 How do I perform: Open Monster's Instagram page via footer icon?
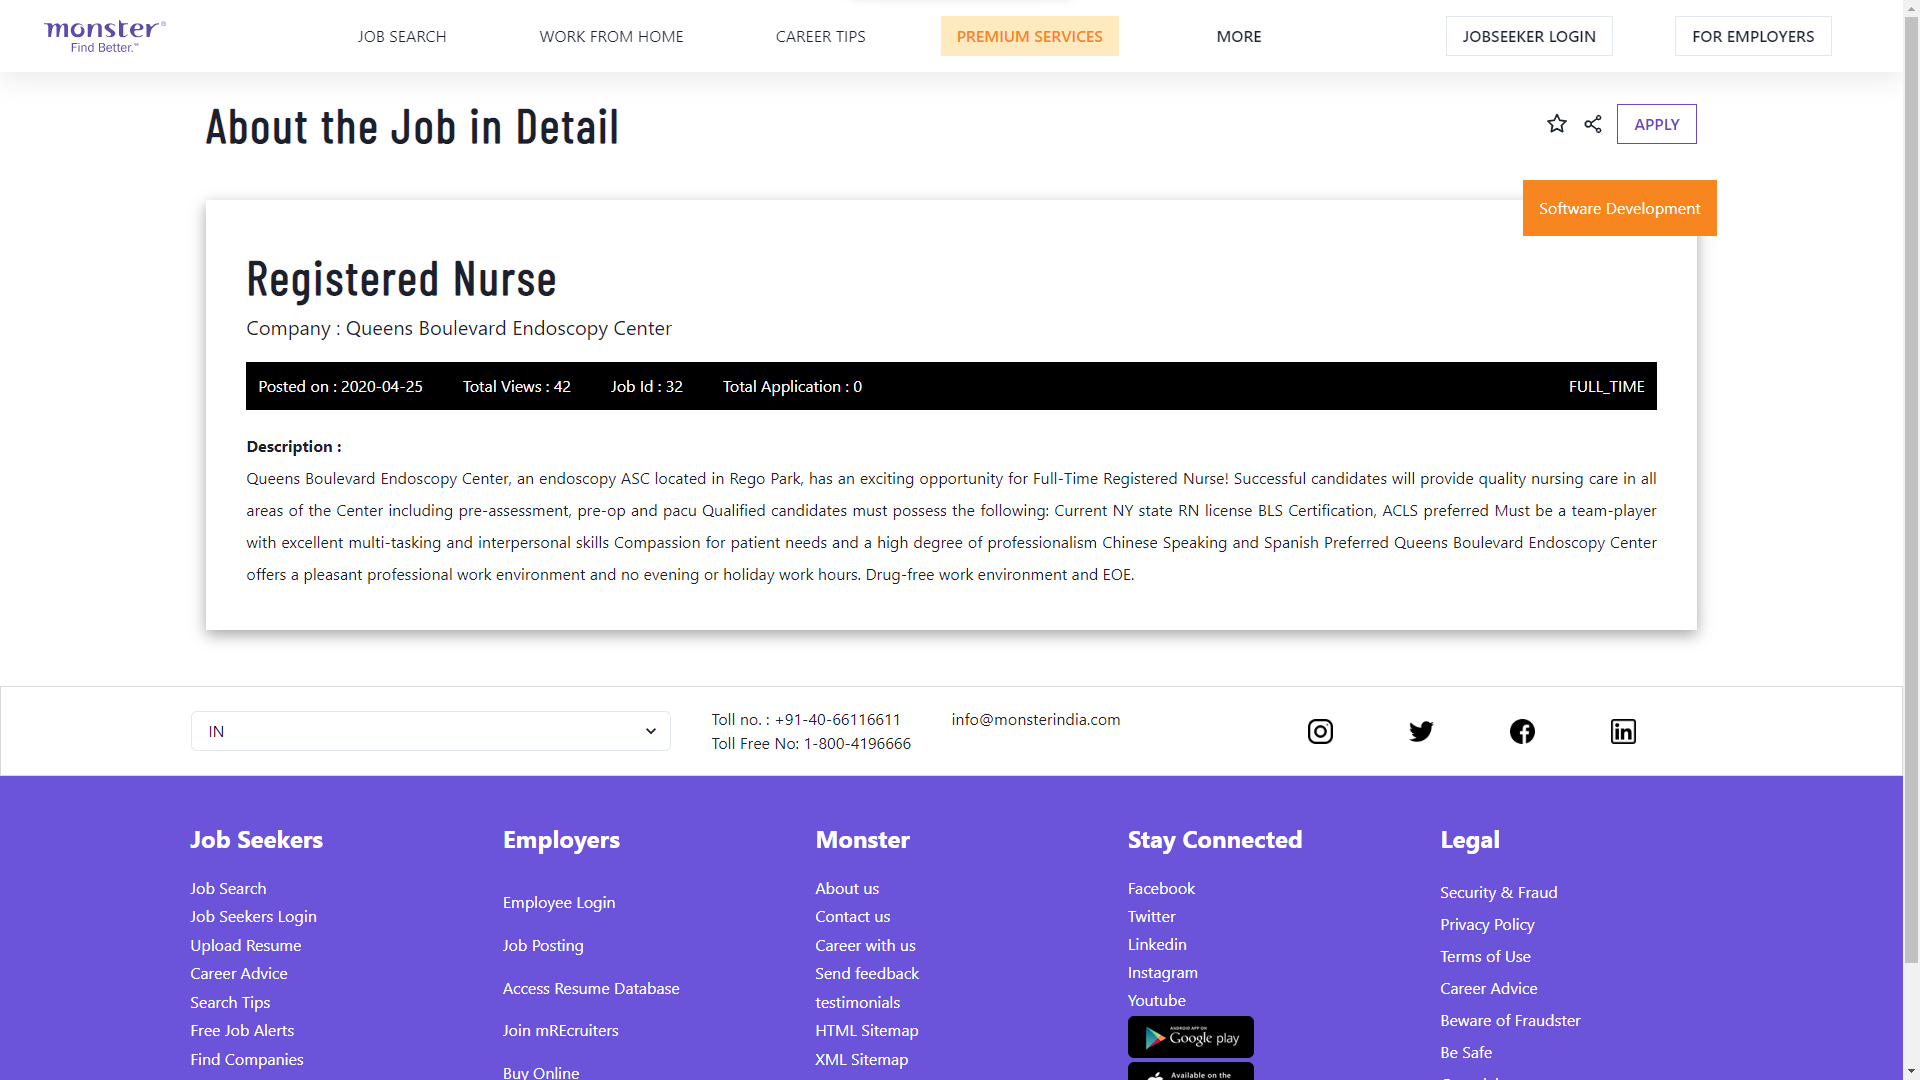[1320, 731]
